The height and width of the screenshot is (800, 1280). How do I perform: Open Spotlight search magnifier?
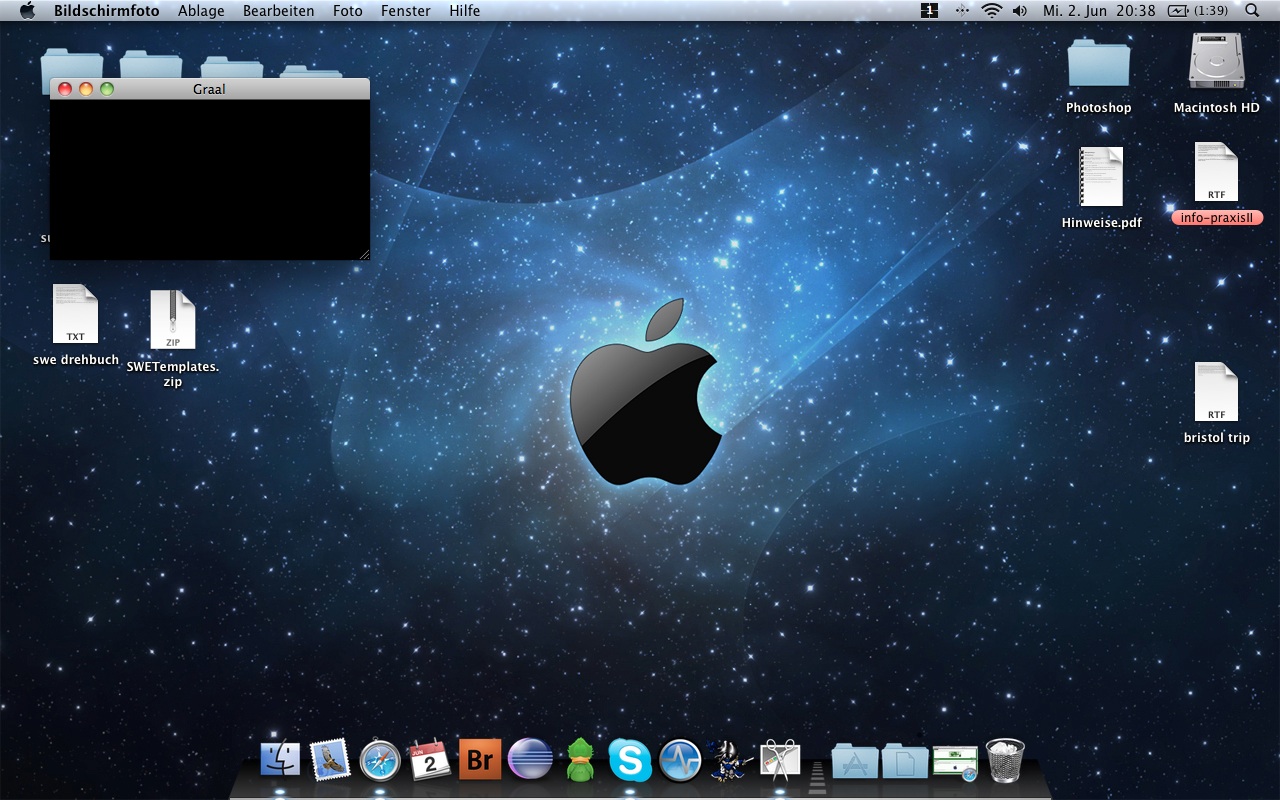click(x=1253, y=10)
